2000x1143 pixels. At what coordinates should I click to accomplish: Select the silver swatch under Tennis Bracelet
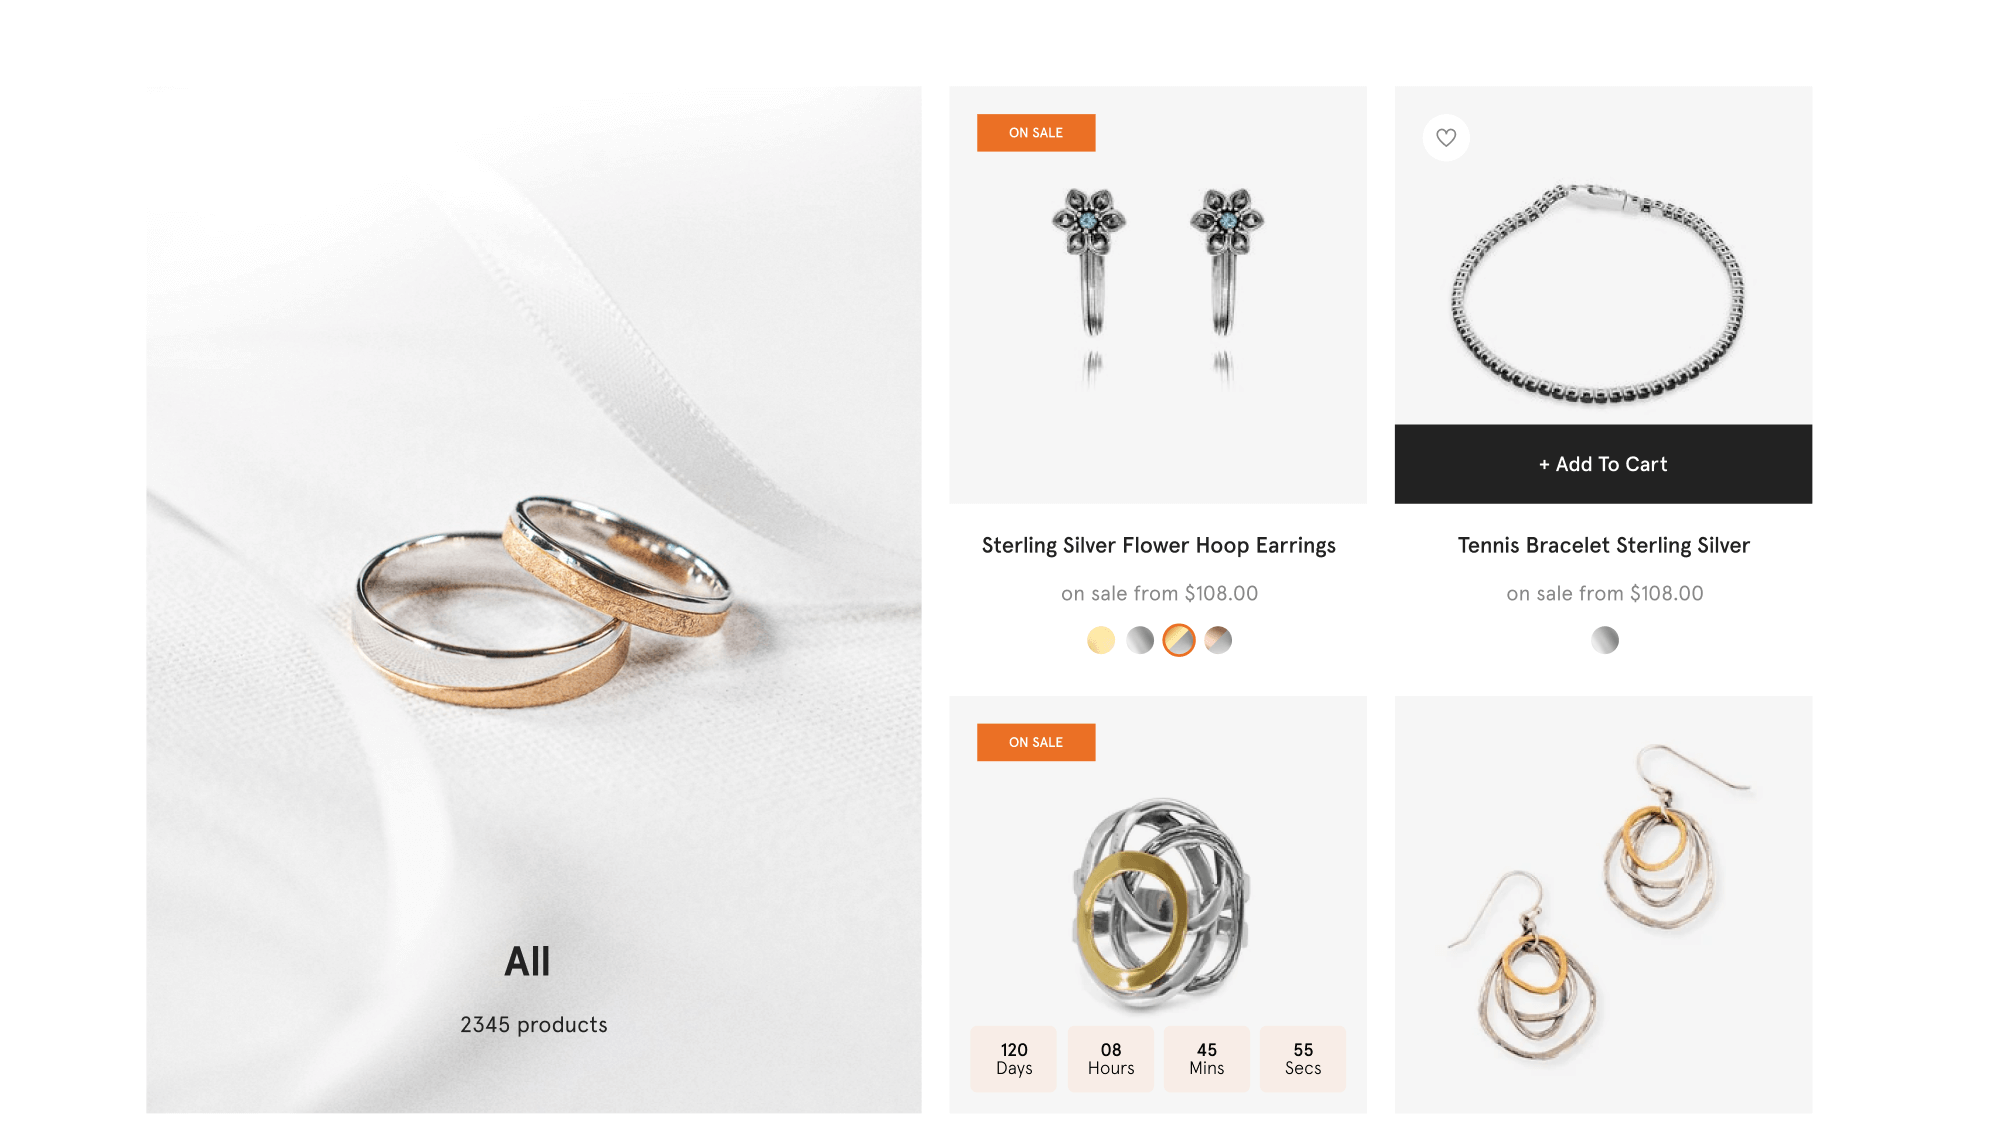1605,640
